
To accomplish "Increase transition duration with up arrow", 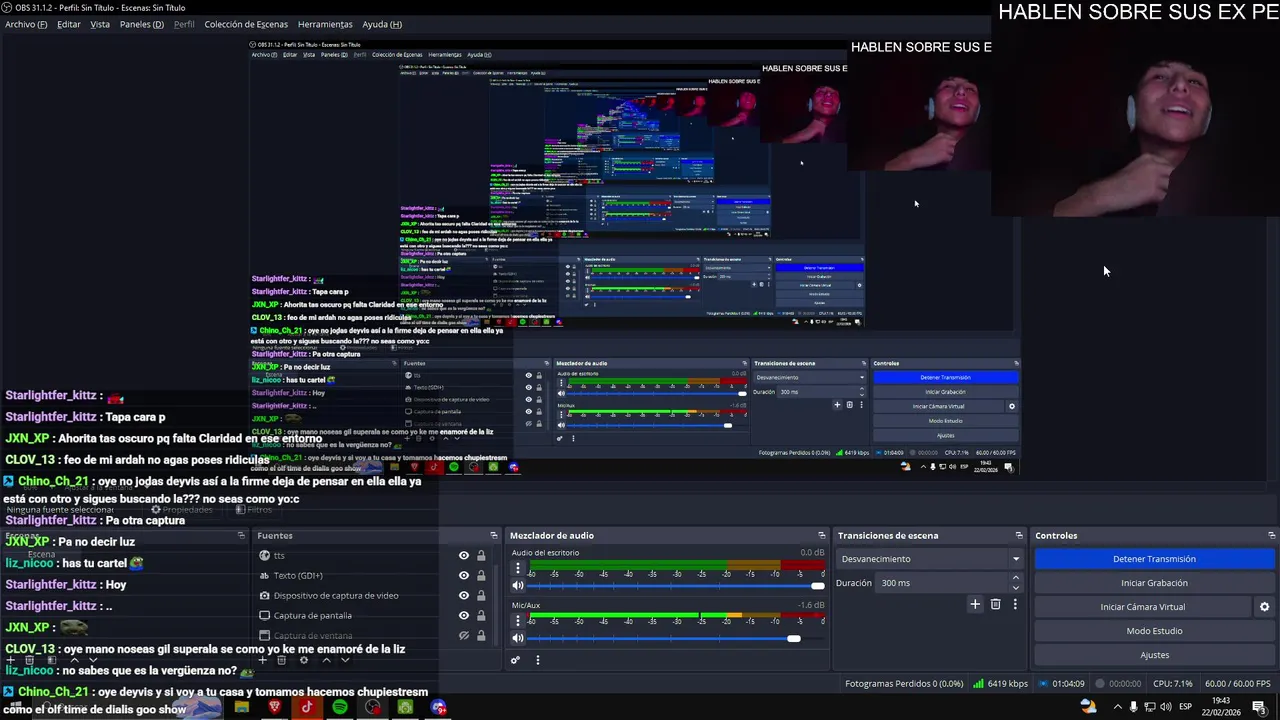I will pos(1016,578).
